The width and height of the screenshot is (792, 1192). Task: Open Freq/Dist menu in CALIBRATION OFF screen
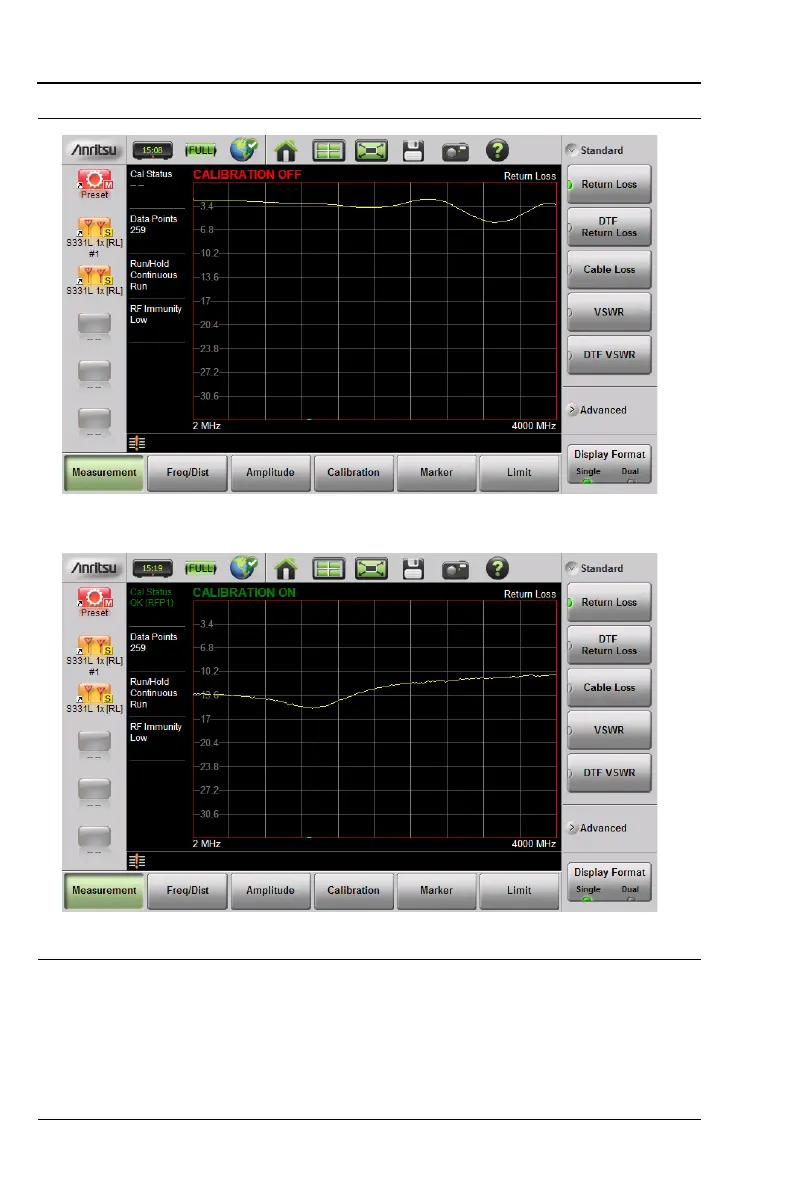188,473
